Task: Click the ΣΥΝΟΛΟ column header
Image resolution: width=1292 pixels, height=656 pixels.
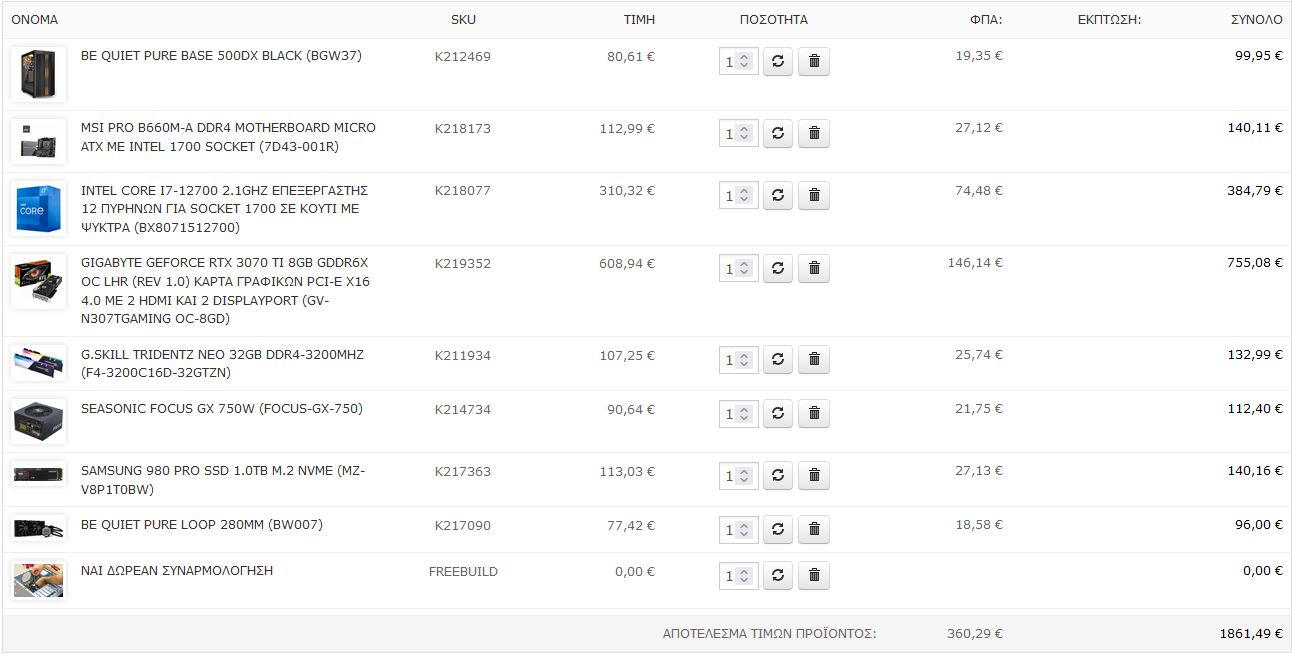Action: (x=1257, y=20)
